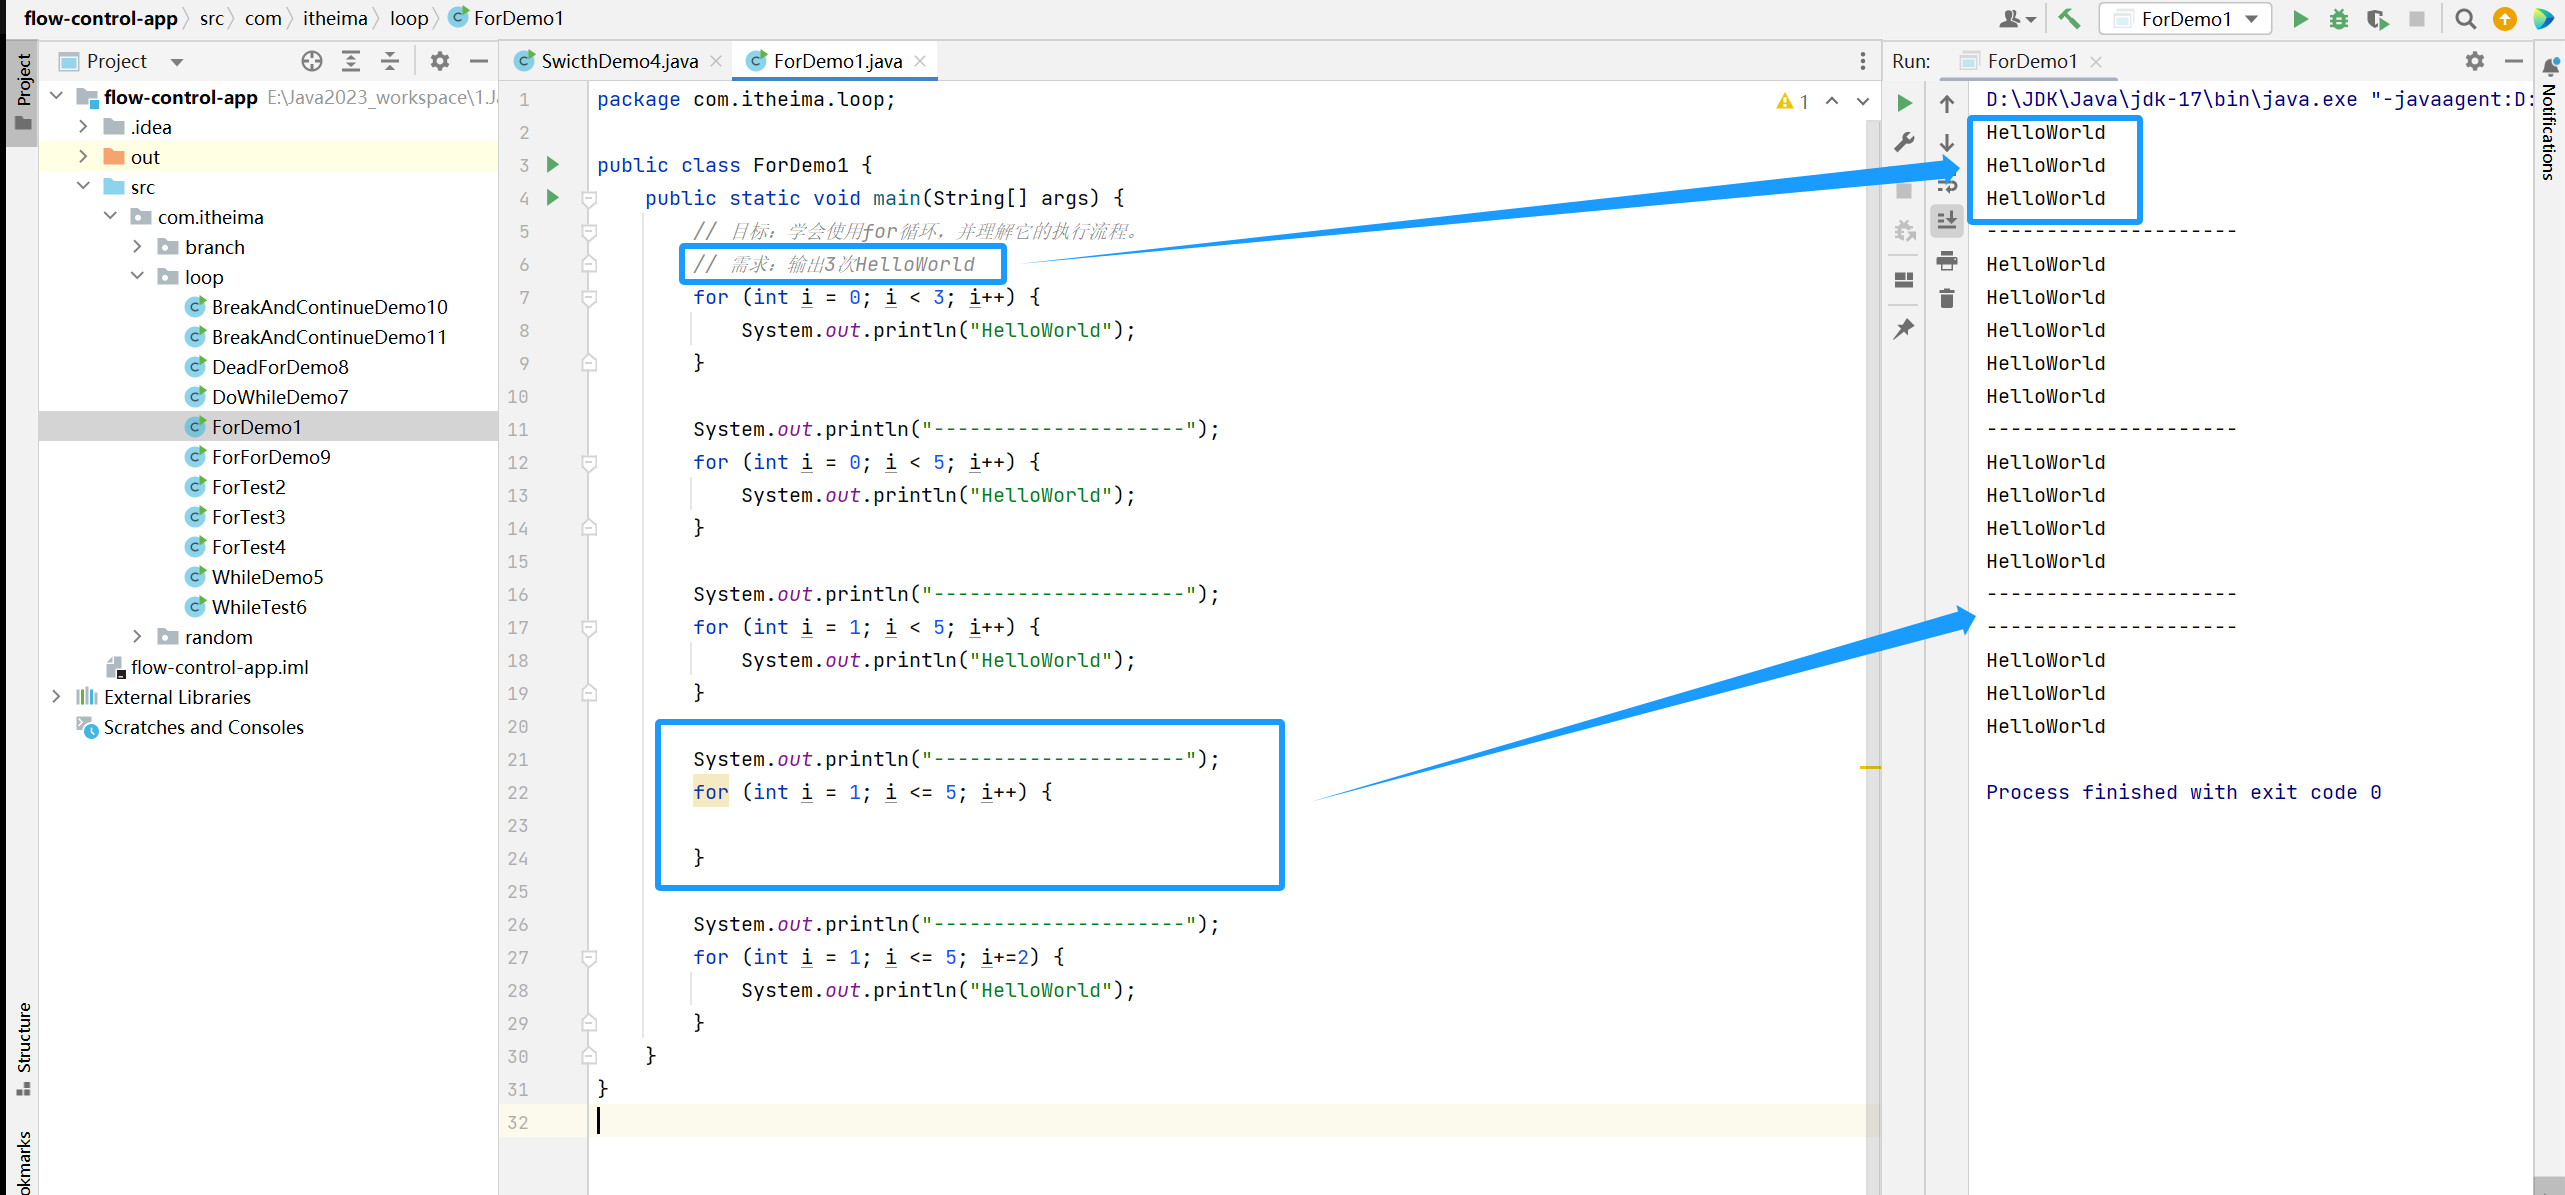The image size is (2565, 1195).
Task: Open ForDemo1 run configuration dropdown
Action: [2185, 18]
